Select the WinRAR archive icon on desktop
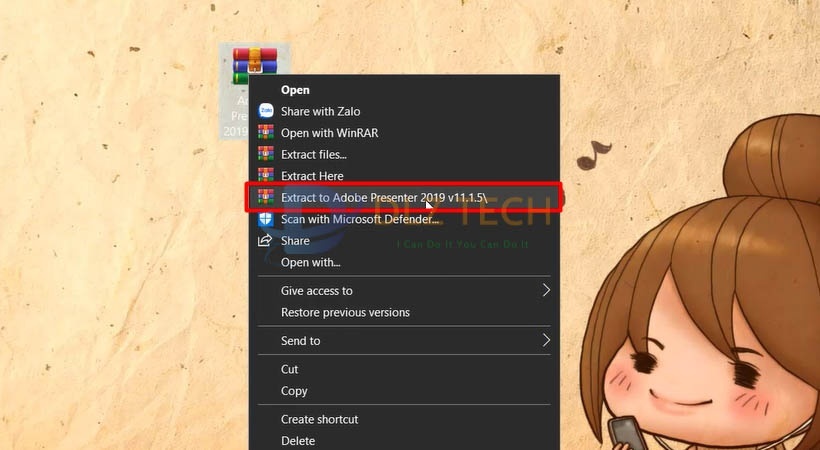Image resolution: width=820 pixels, height=450 pixels. [x=254, y=66]
